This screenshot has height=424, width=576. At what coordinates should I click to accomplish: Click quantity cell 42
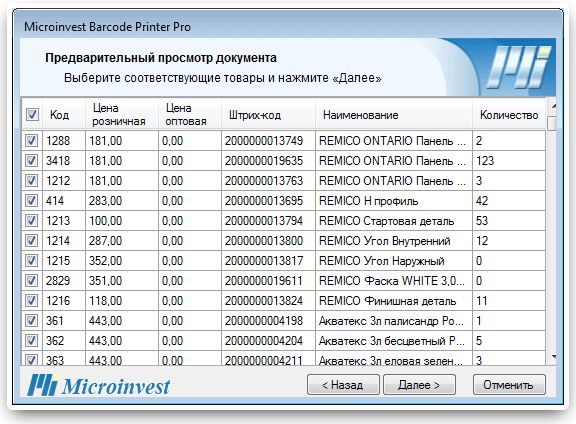point(509,201)
